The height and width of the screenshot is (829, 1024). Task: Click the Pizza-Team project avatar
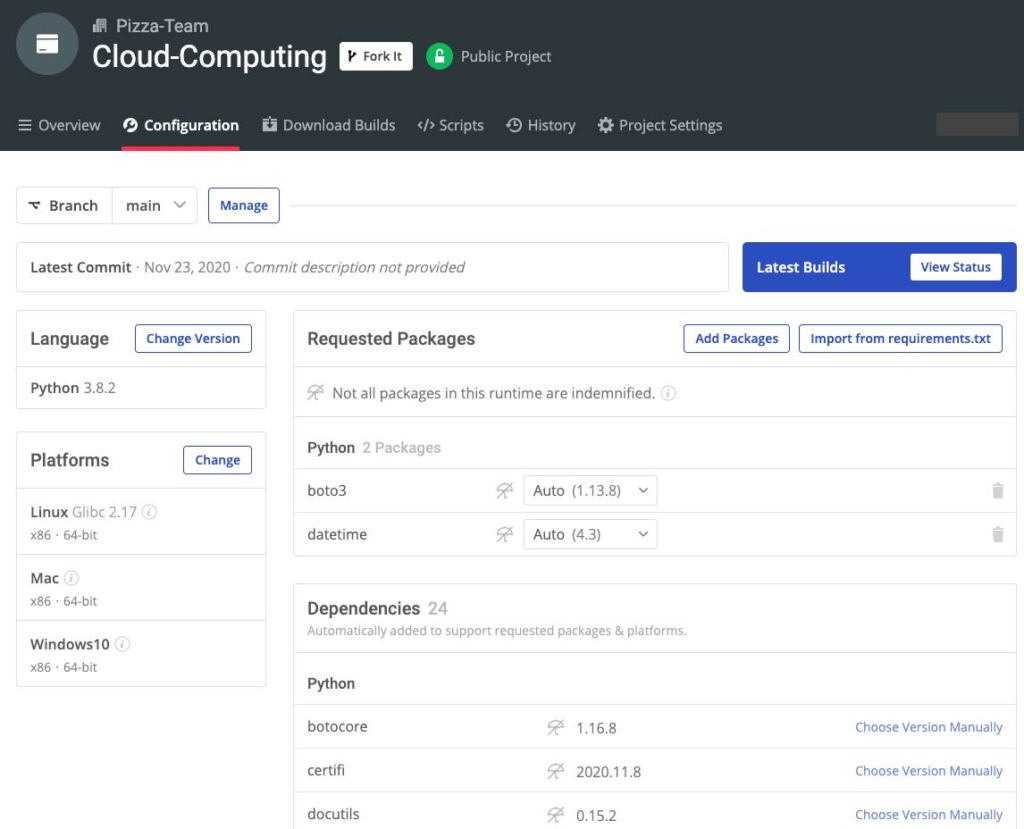point(47,44)
